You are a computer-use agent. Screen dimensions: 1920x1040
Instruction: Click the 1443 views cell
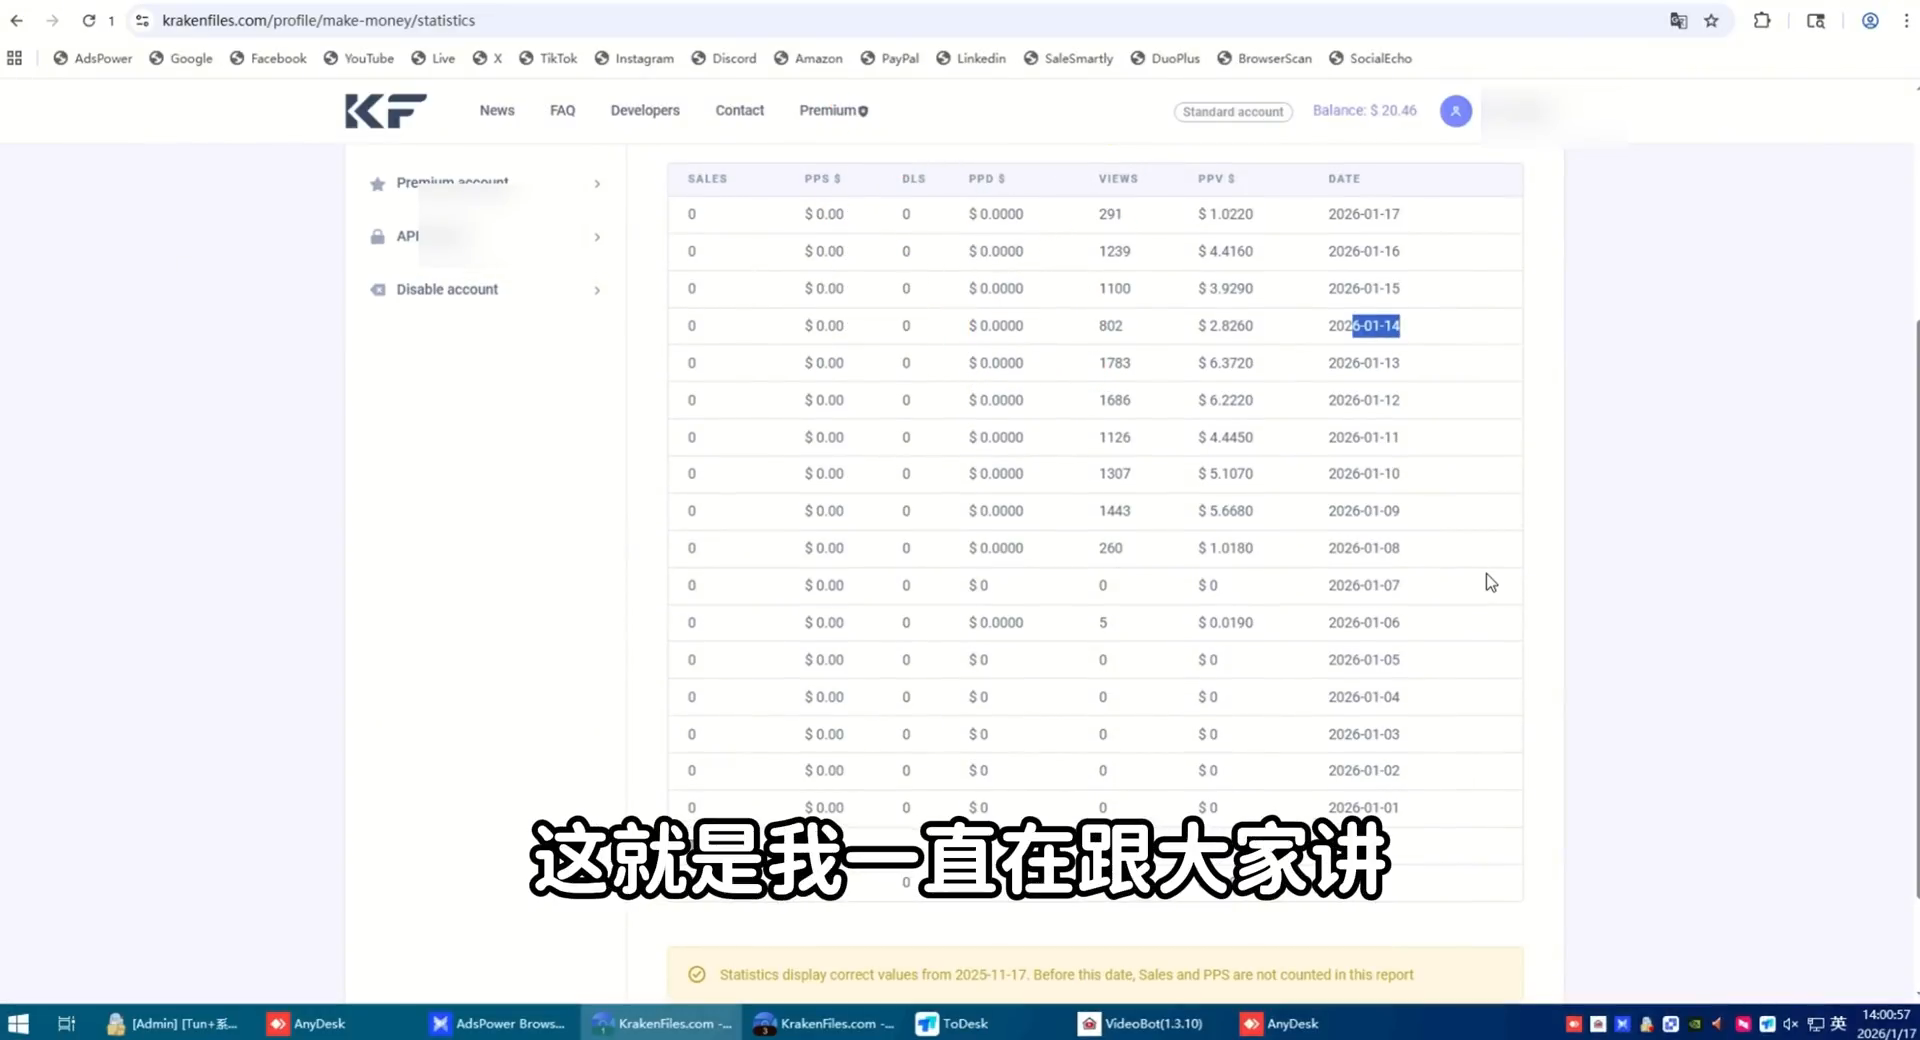click(x=1114, y=511)
